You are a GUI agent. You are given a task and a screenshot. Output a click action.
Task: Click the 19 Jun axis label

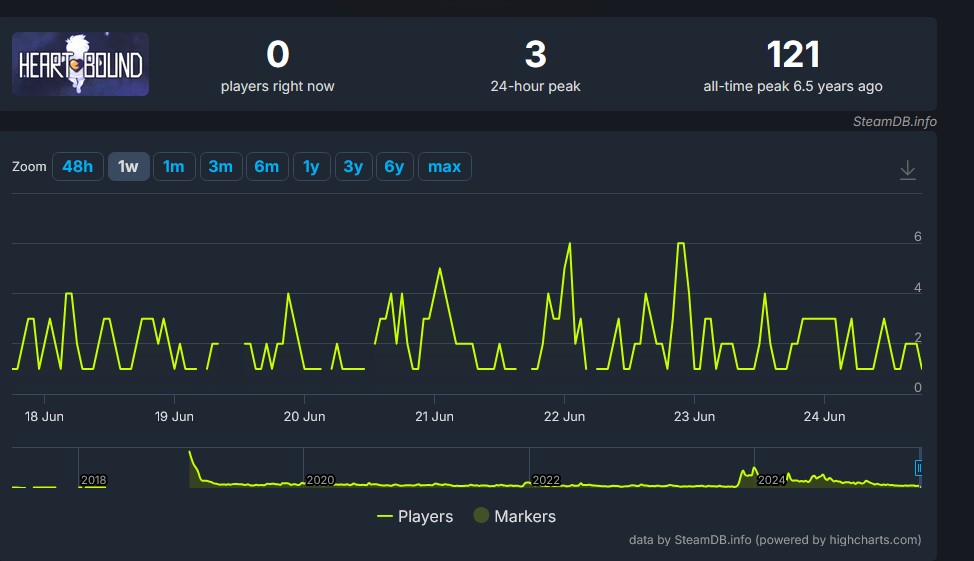pyautogui.click(x=174, y=417)
